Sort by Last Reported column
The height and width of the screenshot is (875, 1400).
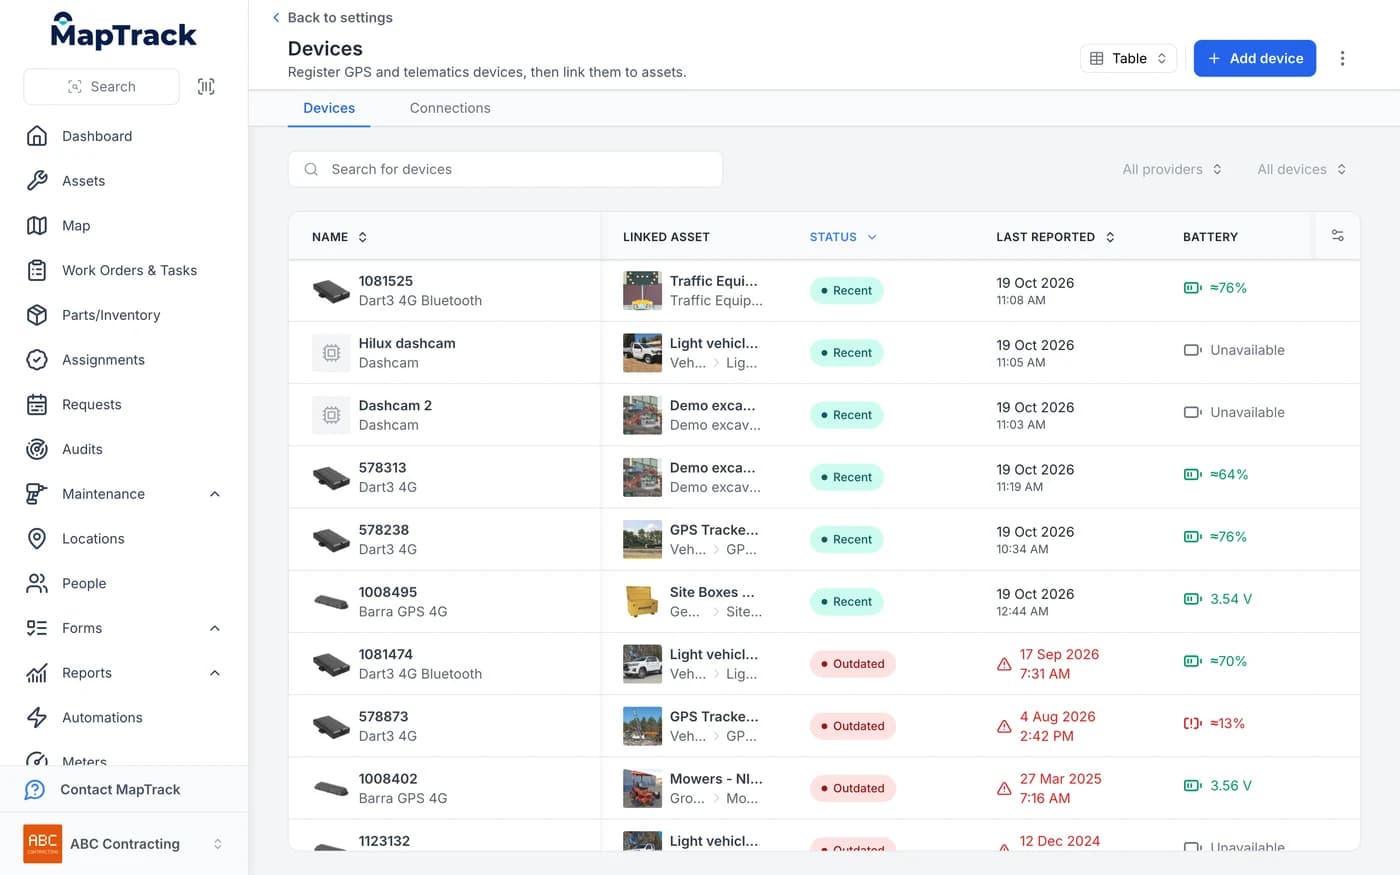coord(1055,237)
